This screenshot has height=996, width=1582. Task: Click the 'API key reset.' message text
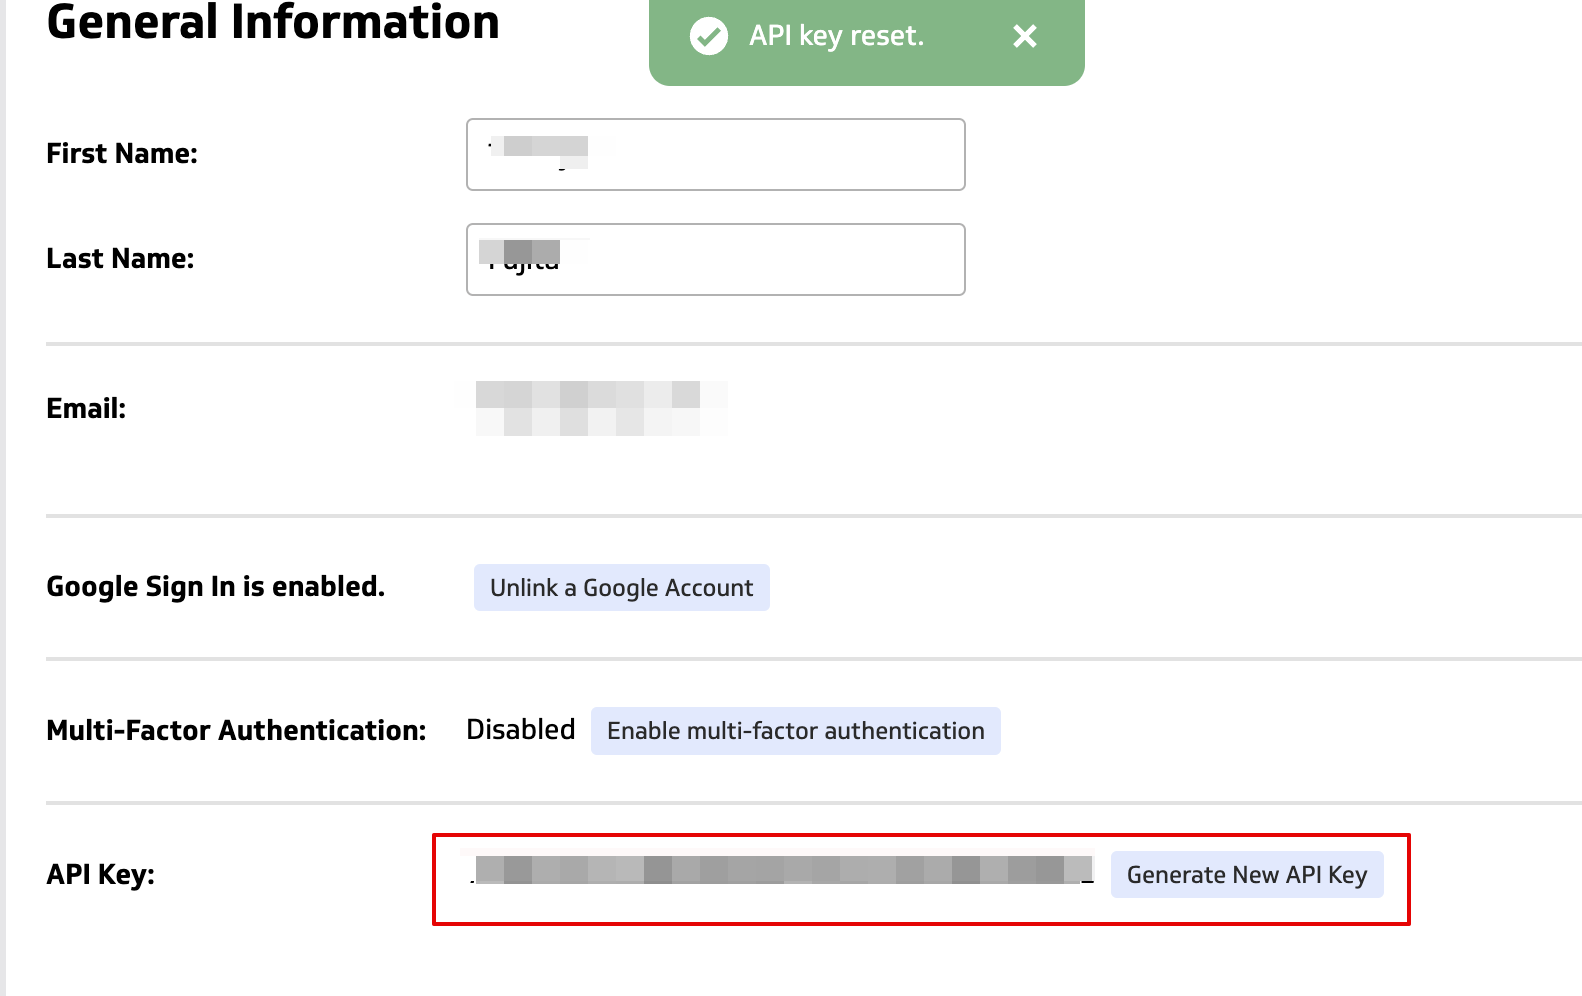[836, 36]
